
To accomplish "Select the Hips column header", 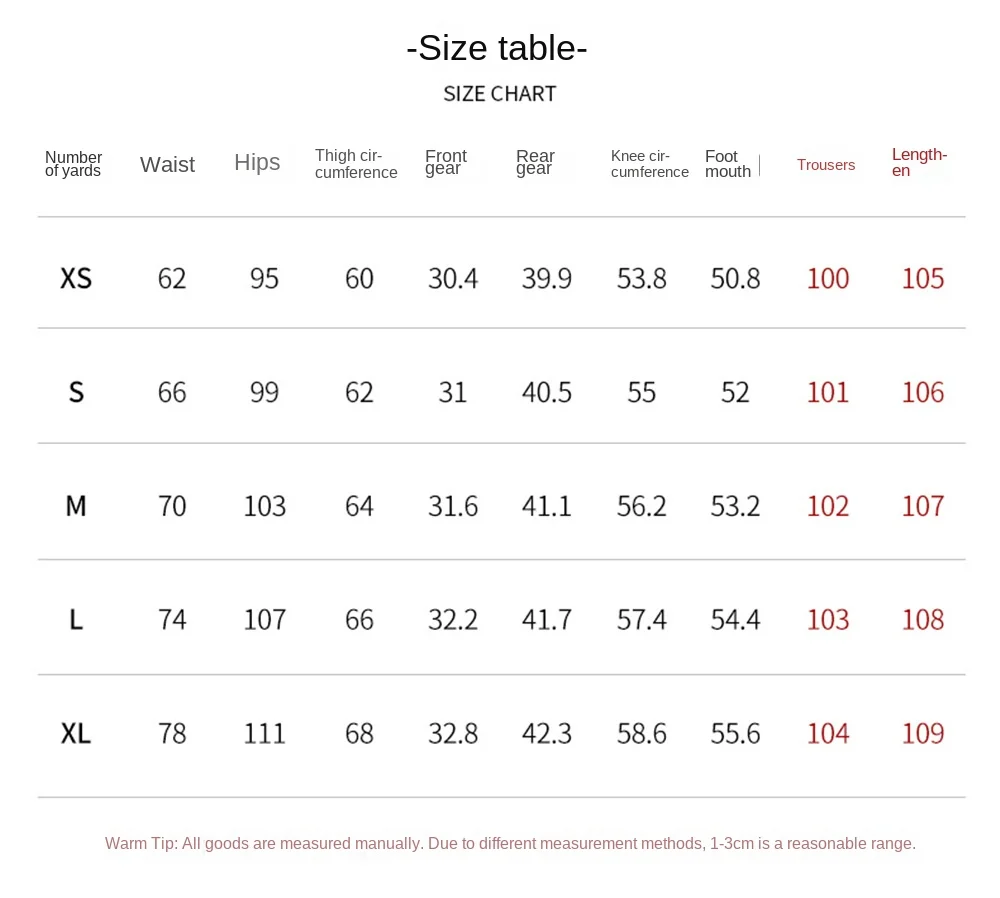I will point(257,163).
